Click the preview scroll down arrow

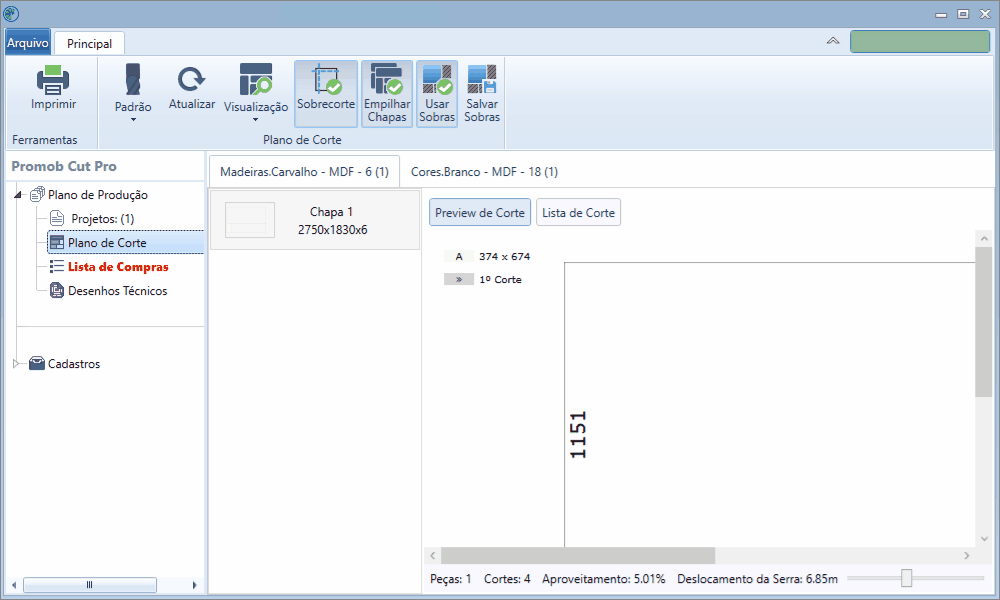(984, 539)
